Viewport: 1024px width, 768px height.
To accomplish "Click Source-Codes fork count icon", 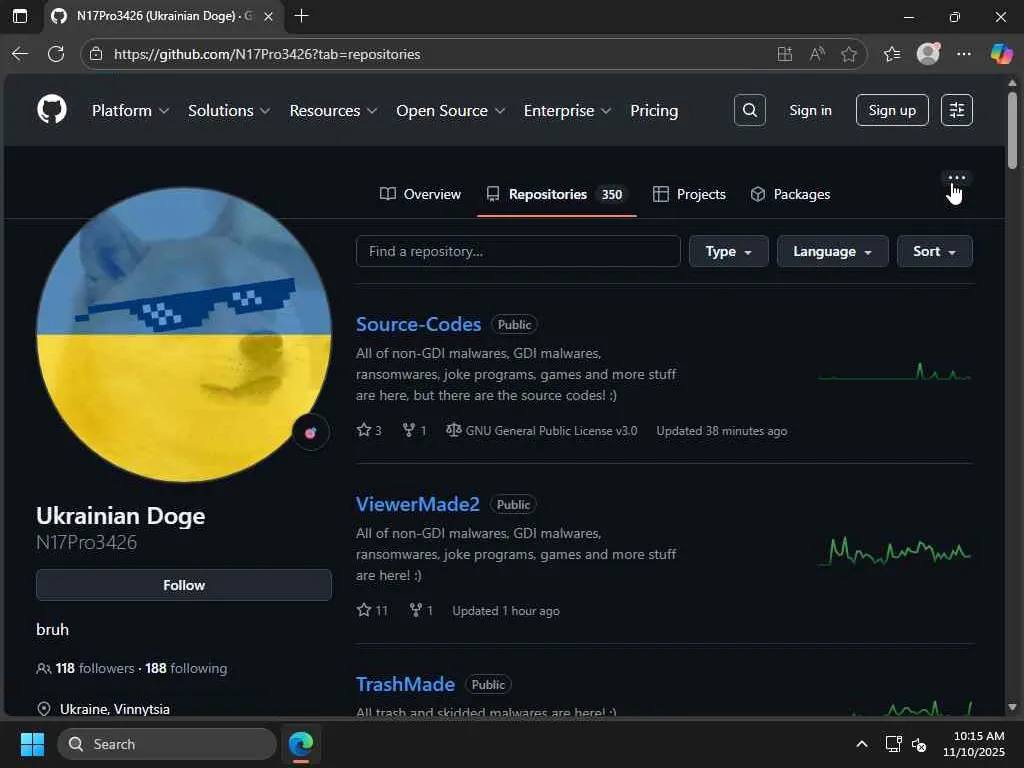I will click(x=408, y=430).
